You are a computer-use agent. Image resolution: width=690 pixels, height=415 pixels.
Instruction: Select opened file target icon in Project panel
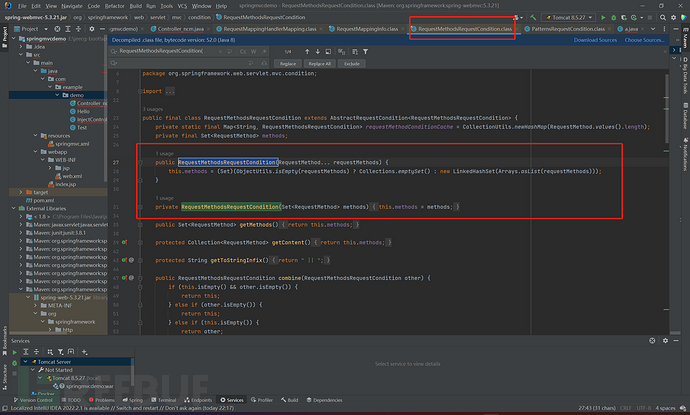click(57, 29)
